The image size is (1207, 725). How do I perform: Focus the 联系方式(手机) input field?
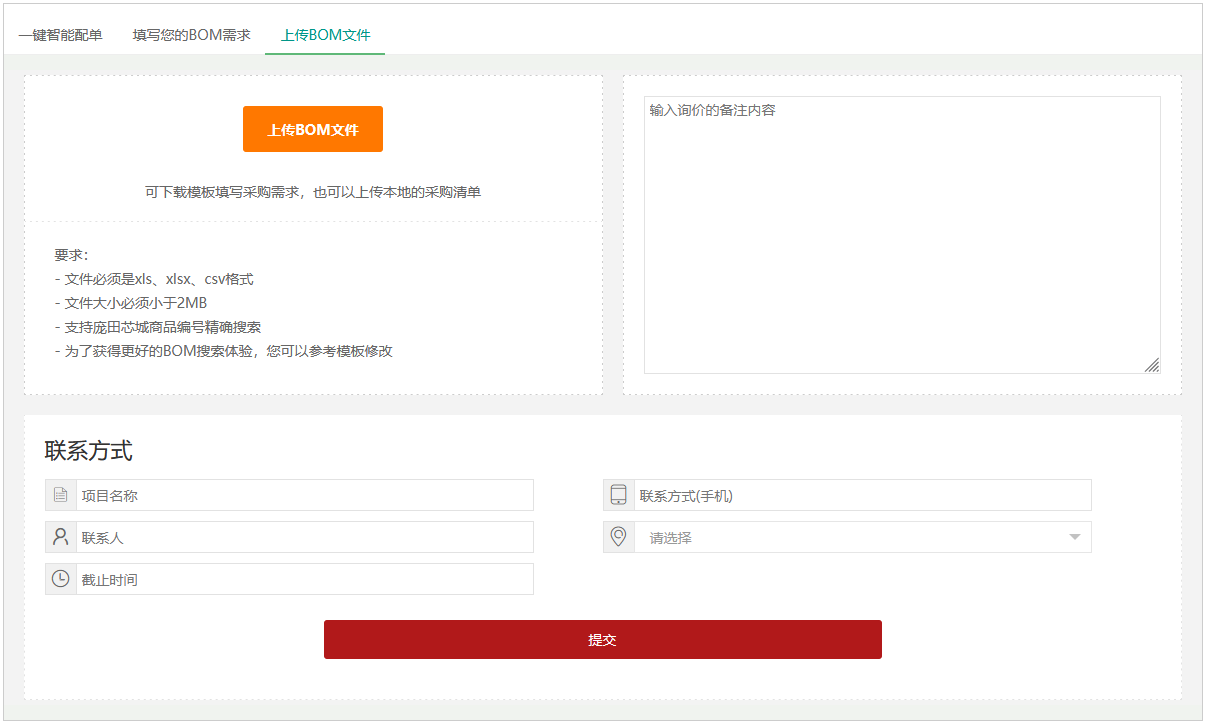[863, 495]
